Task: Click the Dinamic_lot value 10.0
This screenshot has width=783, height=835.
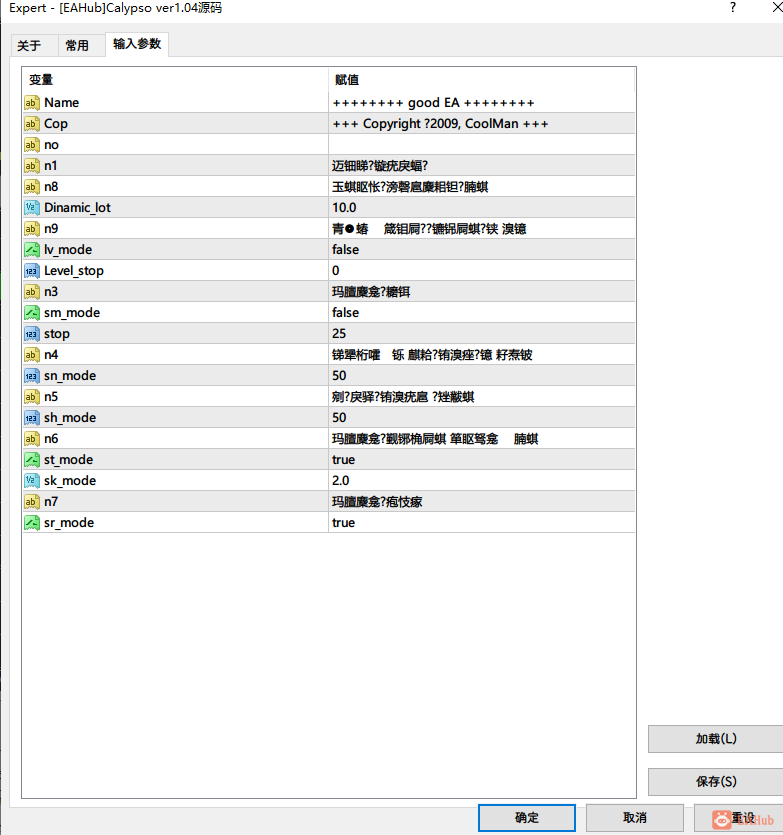Action: (x=344, y=208)
